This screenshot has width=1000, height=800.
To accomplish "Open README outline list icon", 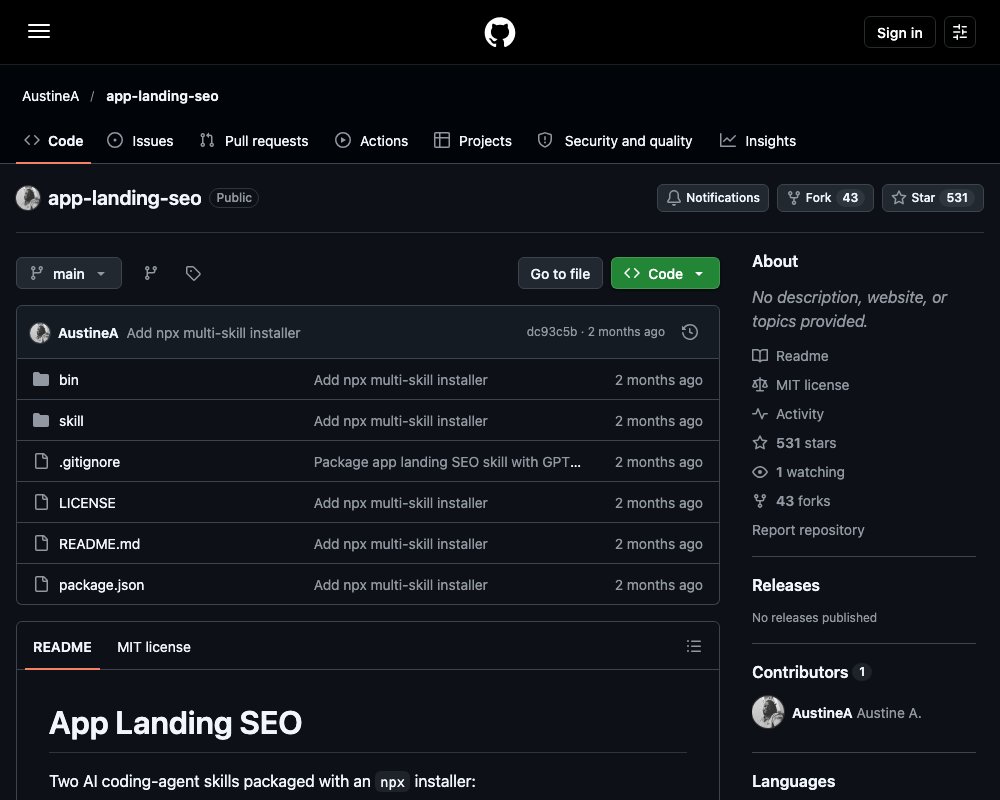I will coord(694,646).
